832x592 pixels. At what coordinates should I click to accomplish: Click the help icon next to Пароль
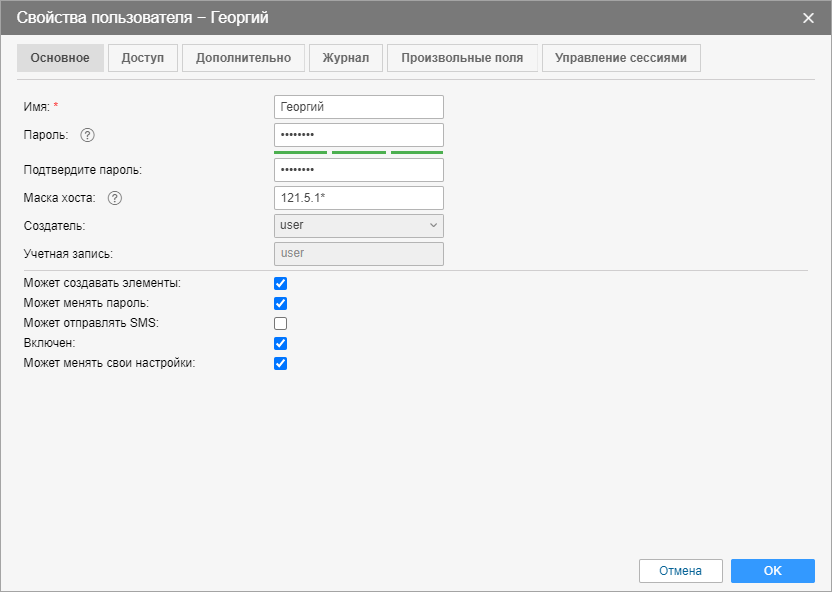[87, 135]
